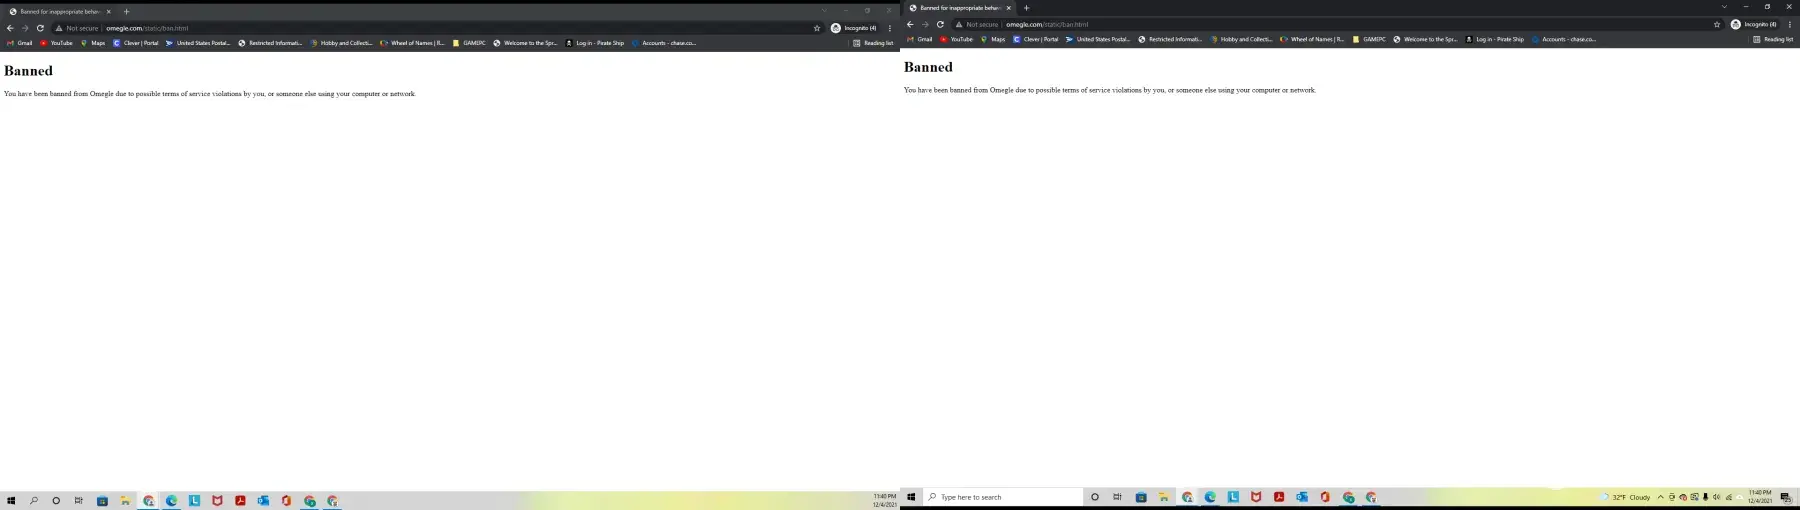Open McAfee shield icon on left taskbar
This screenshot has height=510, width=1800.
coord(217,501)
